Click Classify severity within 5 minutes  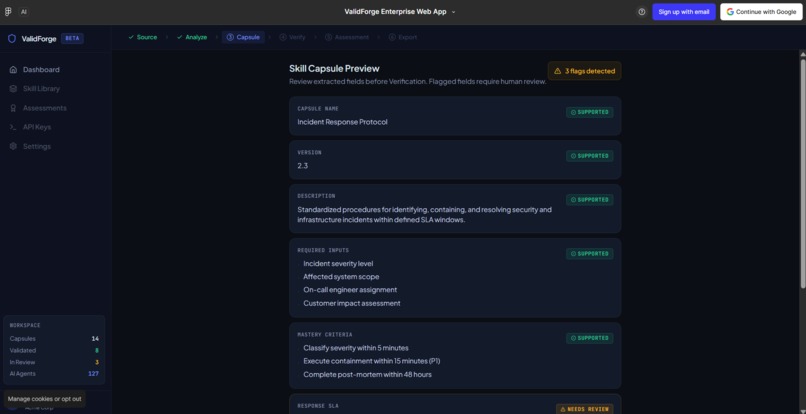click(356, 348)
